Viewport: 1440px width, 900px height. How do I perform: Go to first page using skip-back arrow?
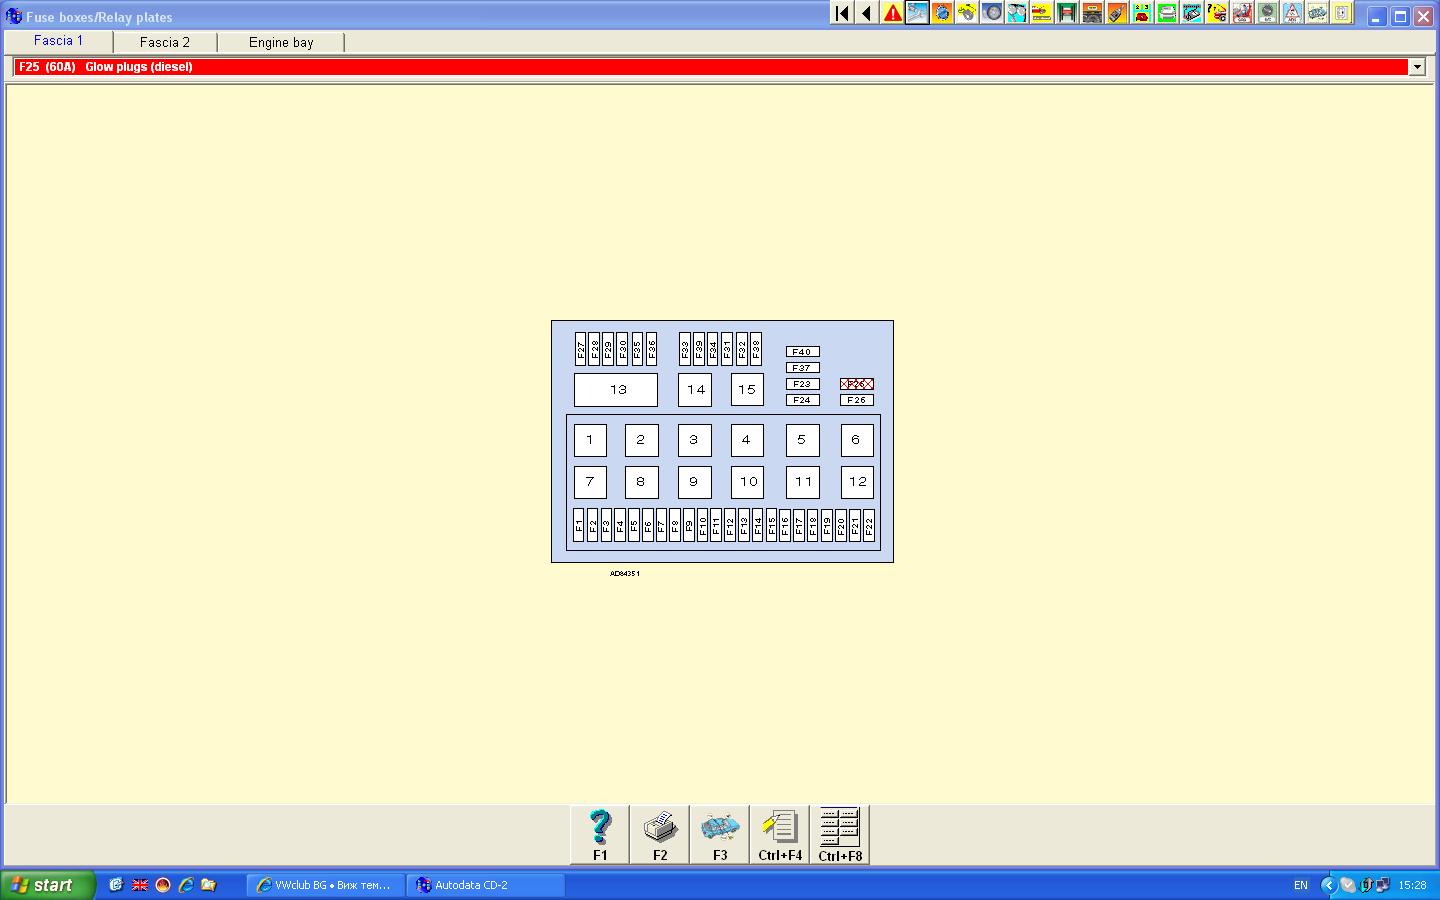pos(842,13)
